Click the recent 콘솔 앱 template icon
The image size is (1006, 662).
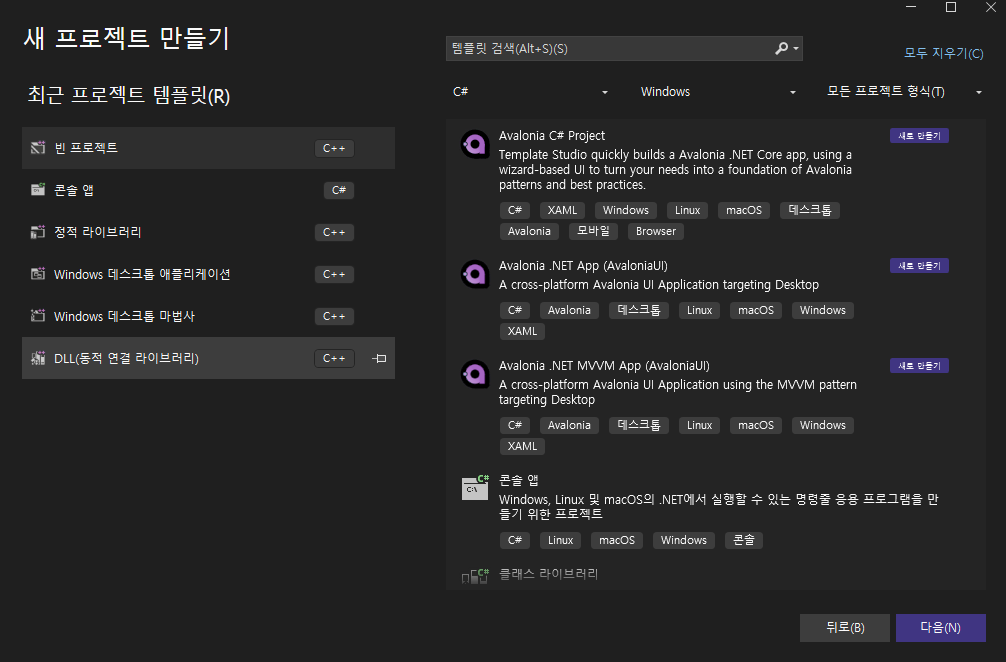click(x=38, y=190)
